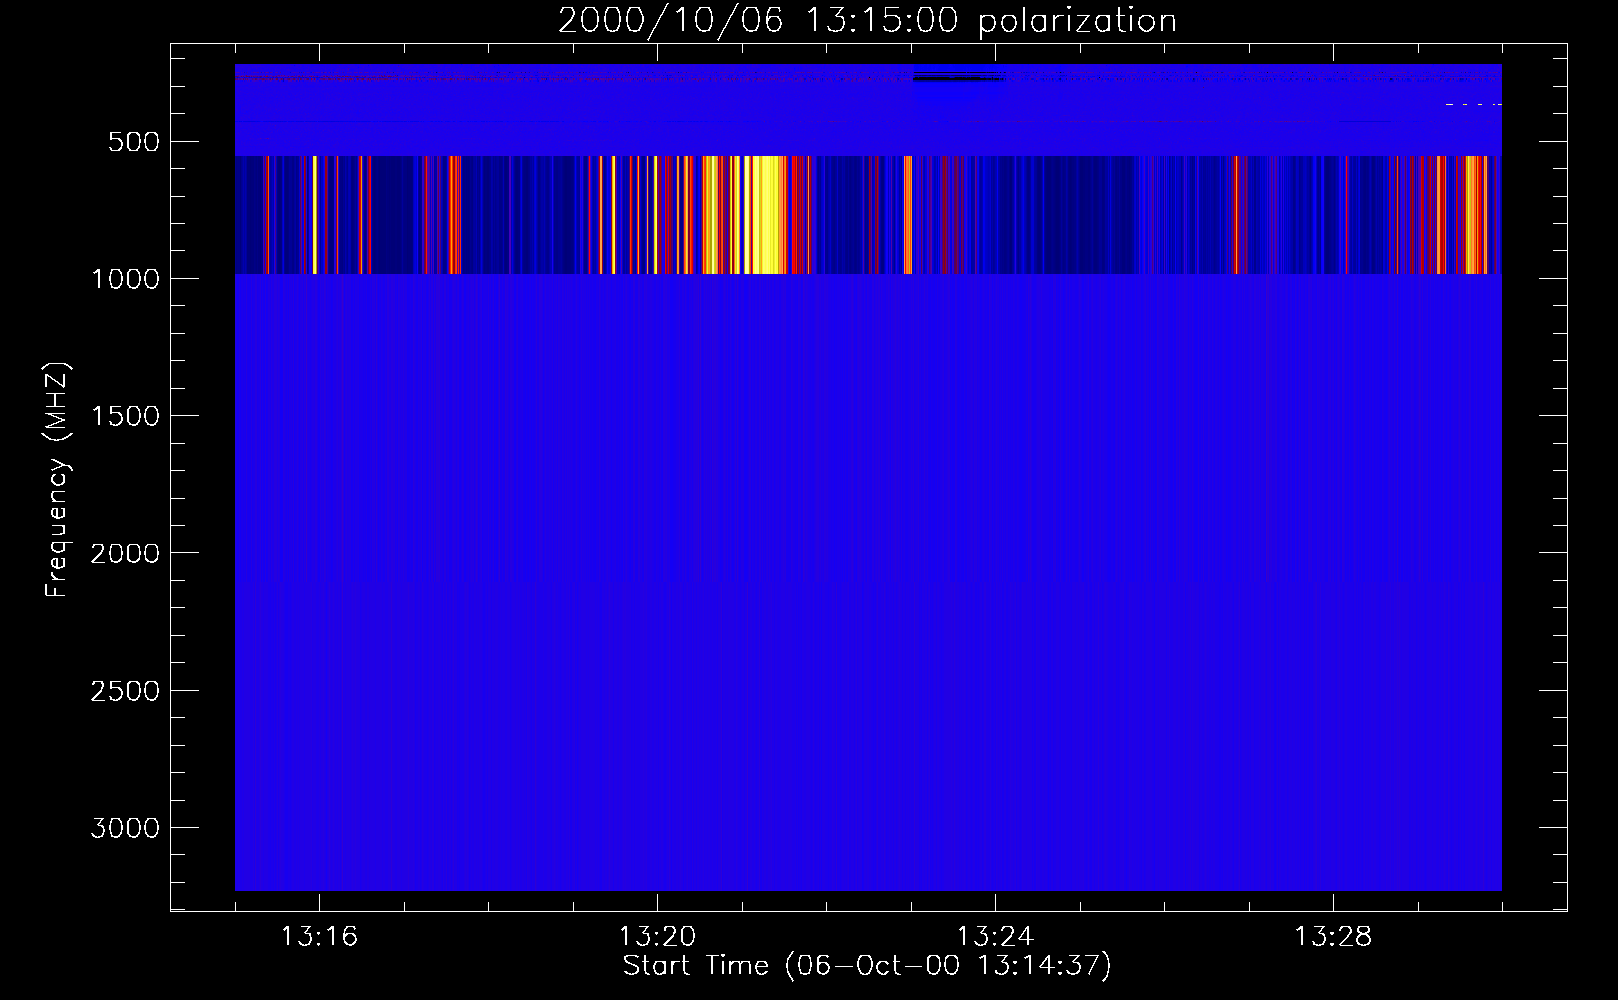Click the 2500 frequency tick label
This screenshot has width=1618, height=1000.
tap(125, 691)
